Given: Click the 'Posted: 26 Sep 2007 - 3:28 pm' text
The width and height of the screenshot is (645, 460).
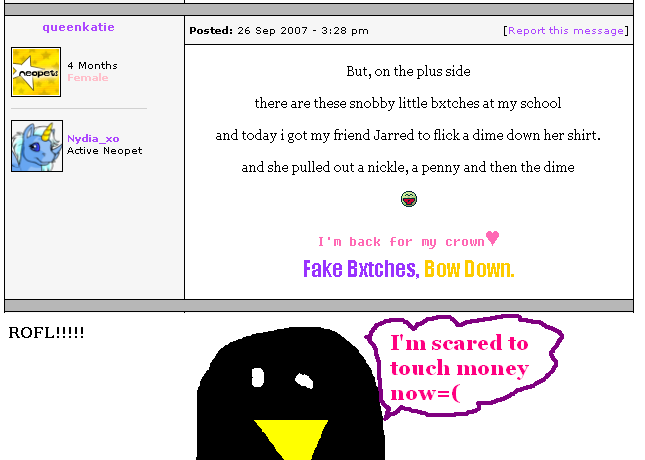Looking at the screenshot, I should pos(279,31).
